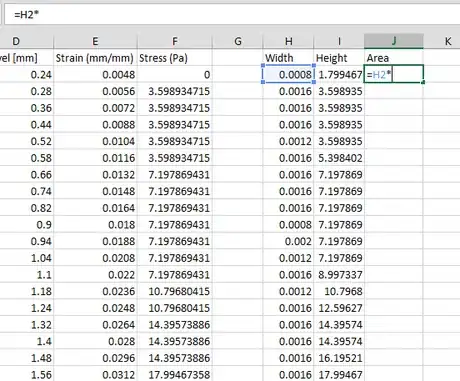Click the stress cell with value 17.99467358
This screenshot has width=460, height=381.
pos(175,375)
